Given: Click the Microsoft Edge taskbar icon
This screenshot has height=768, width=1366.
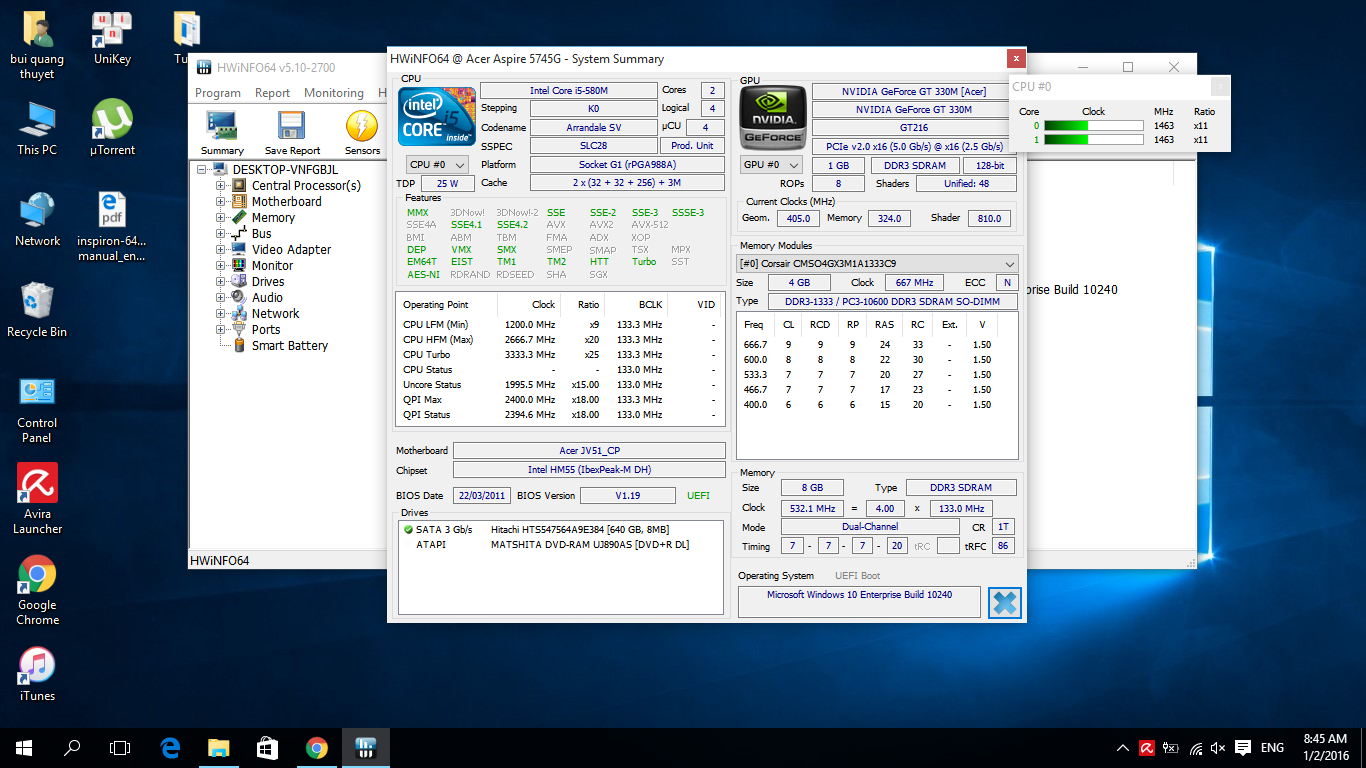Looking at the screenshot, I should 170,747.
